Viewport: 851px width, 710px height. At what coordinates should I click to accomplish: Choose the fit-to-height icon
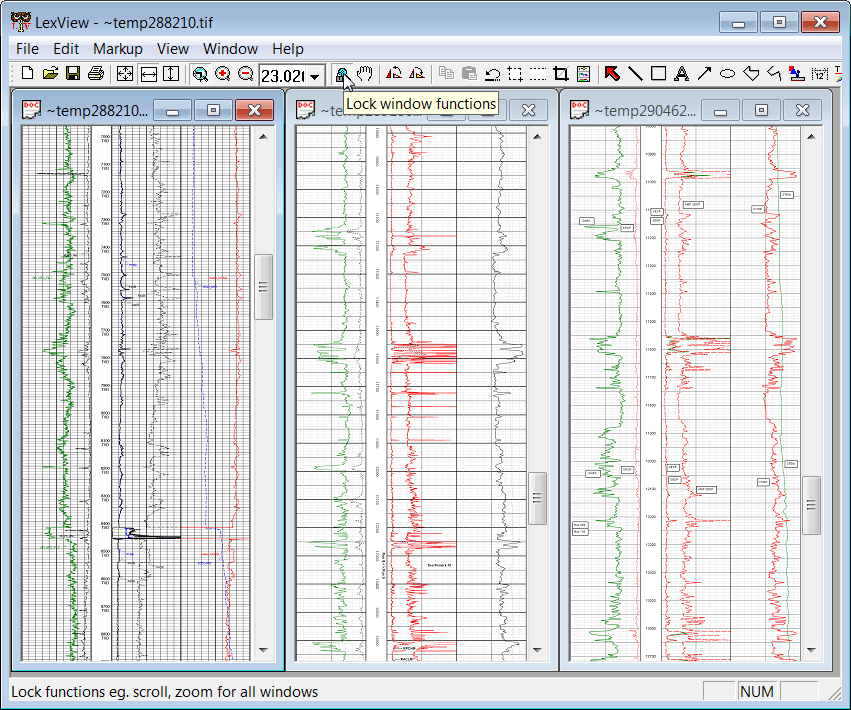pyautogui.click(x=171, y=74)
